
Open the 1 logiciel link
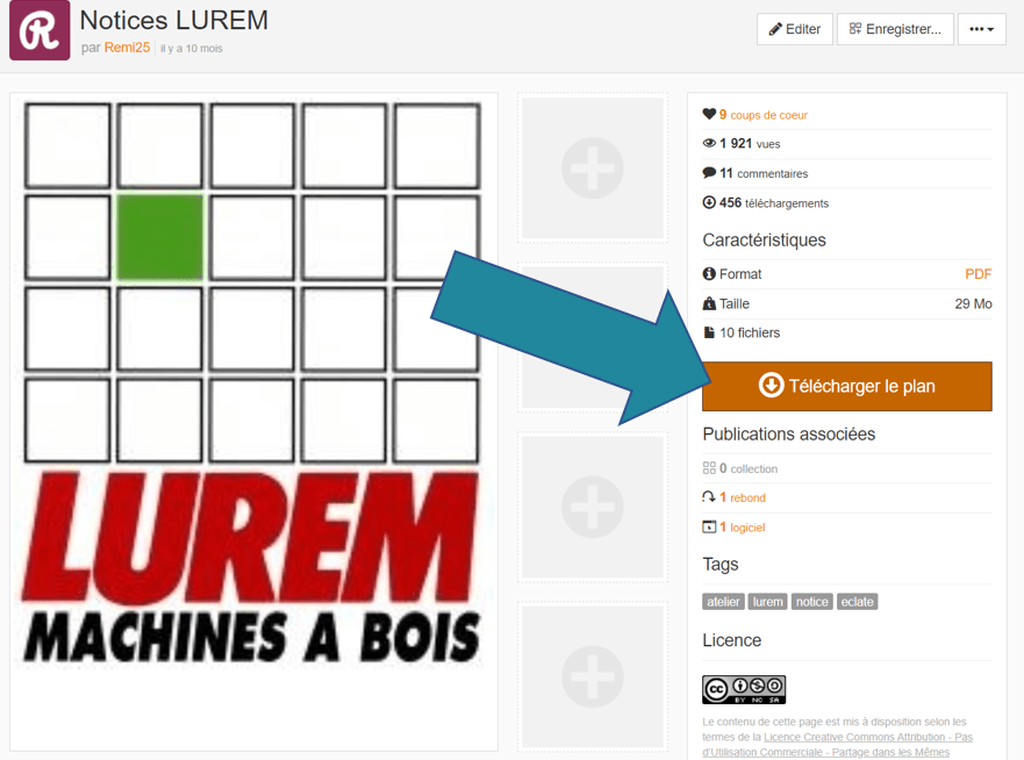click(x=743, y=527)
